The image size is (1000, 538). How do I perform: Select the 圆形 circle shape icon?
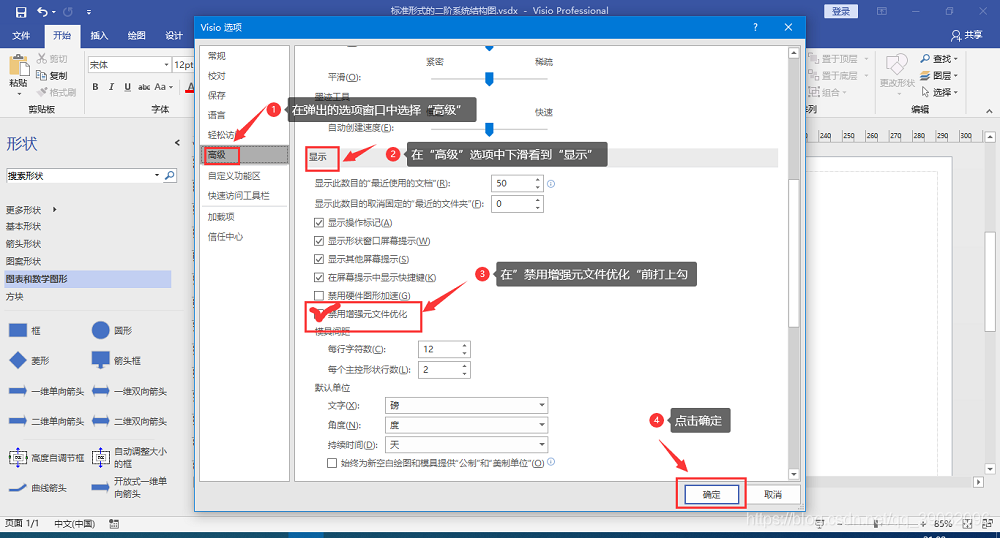tap(101, 330)
